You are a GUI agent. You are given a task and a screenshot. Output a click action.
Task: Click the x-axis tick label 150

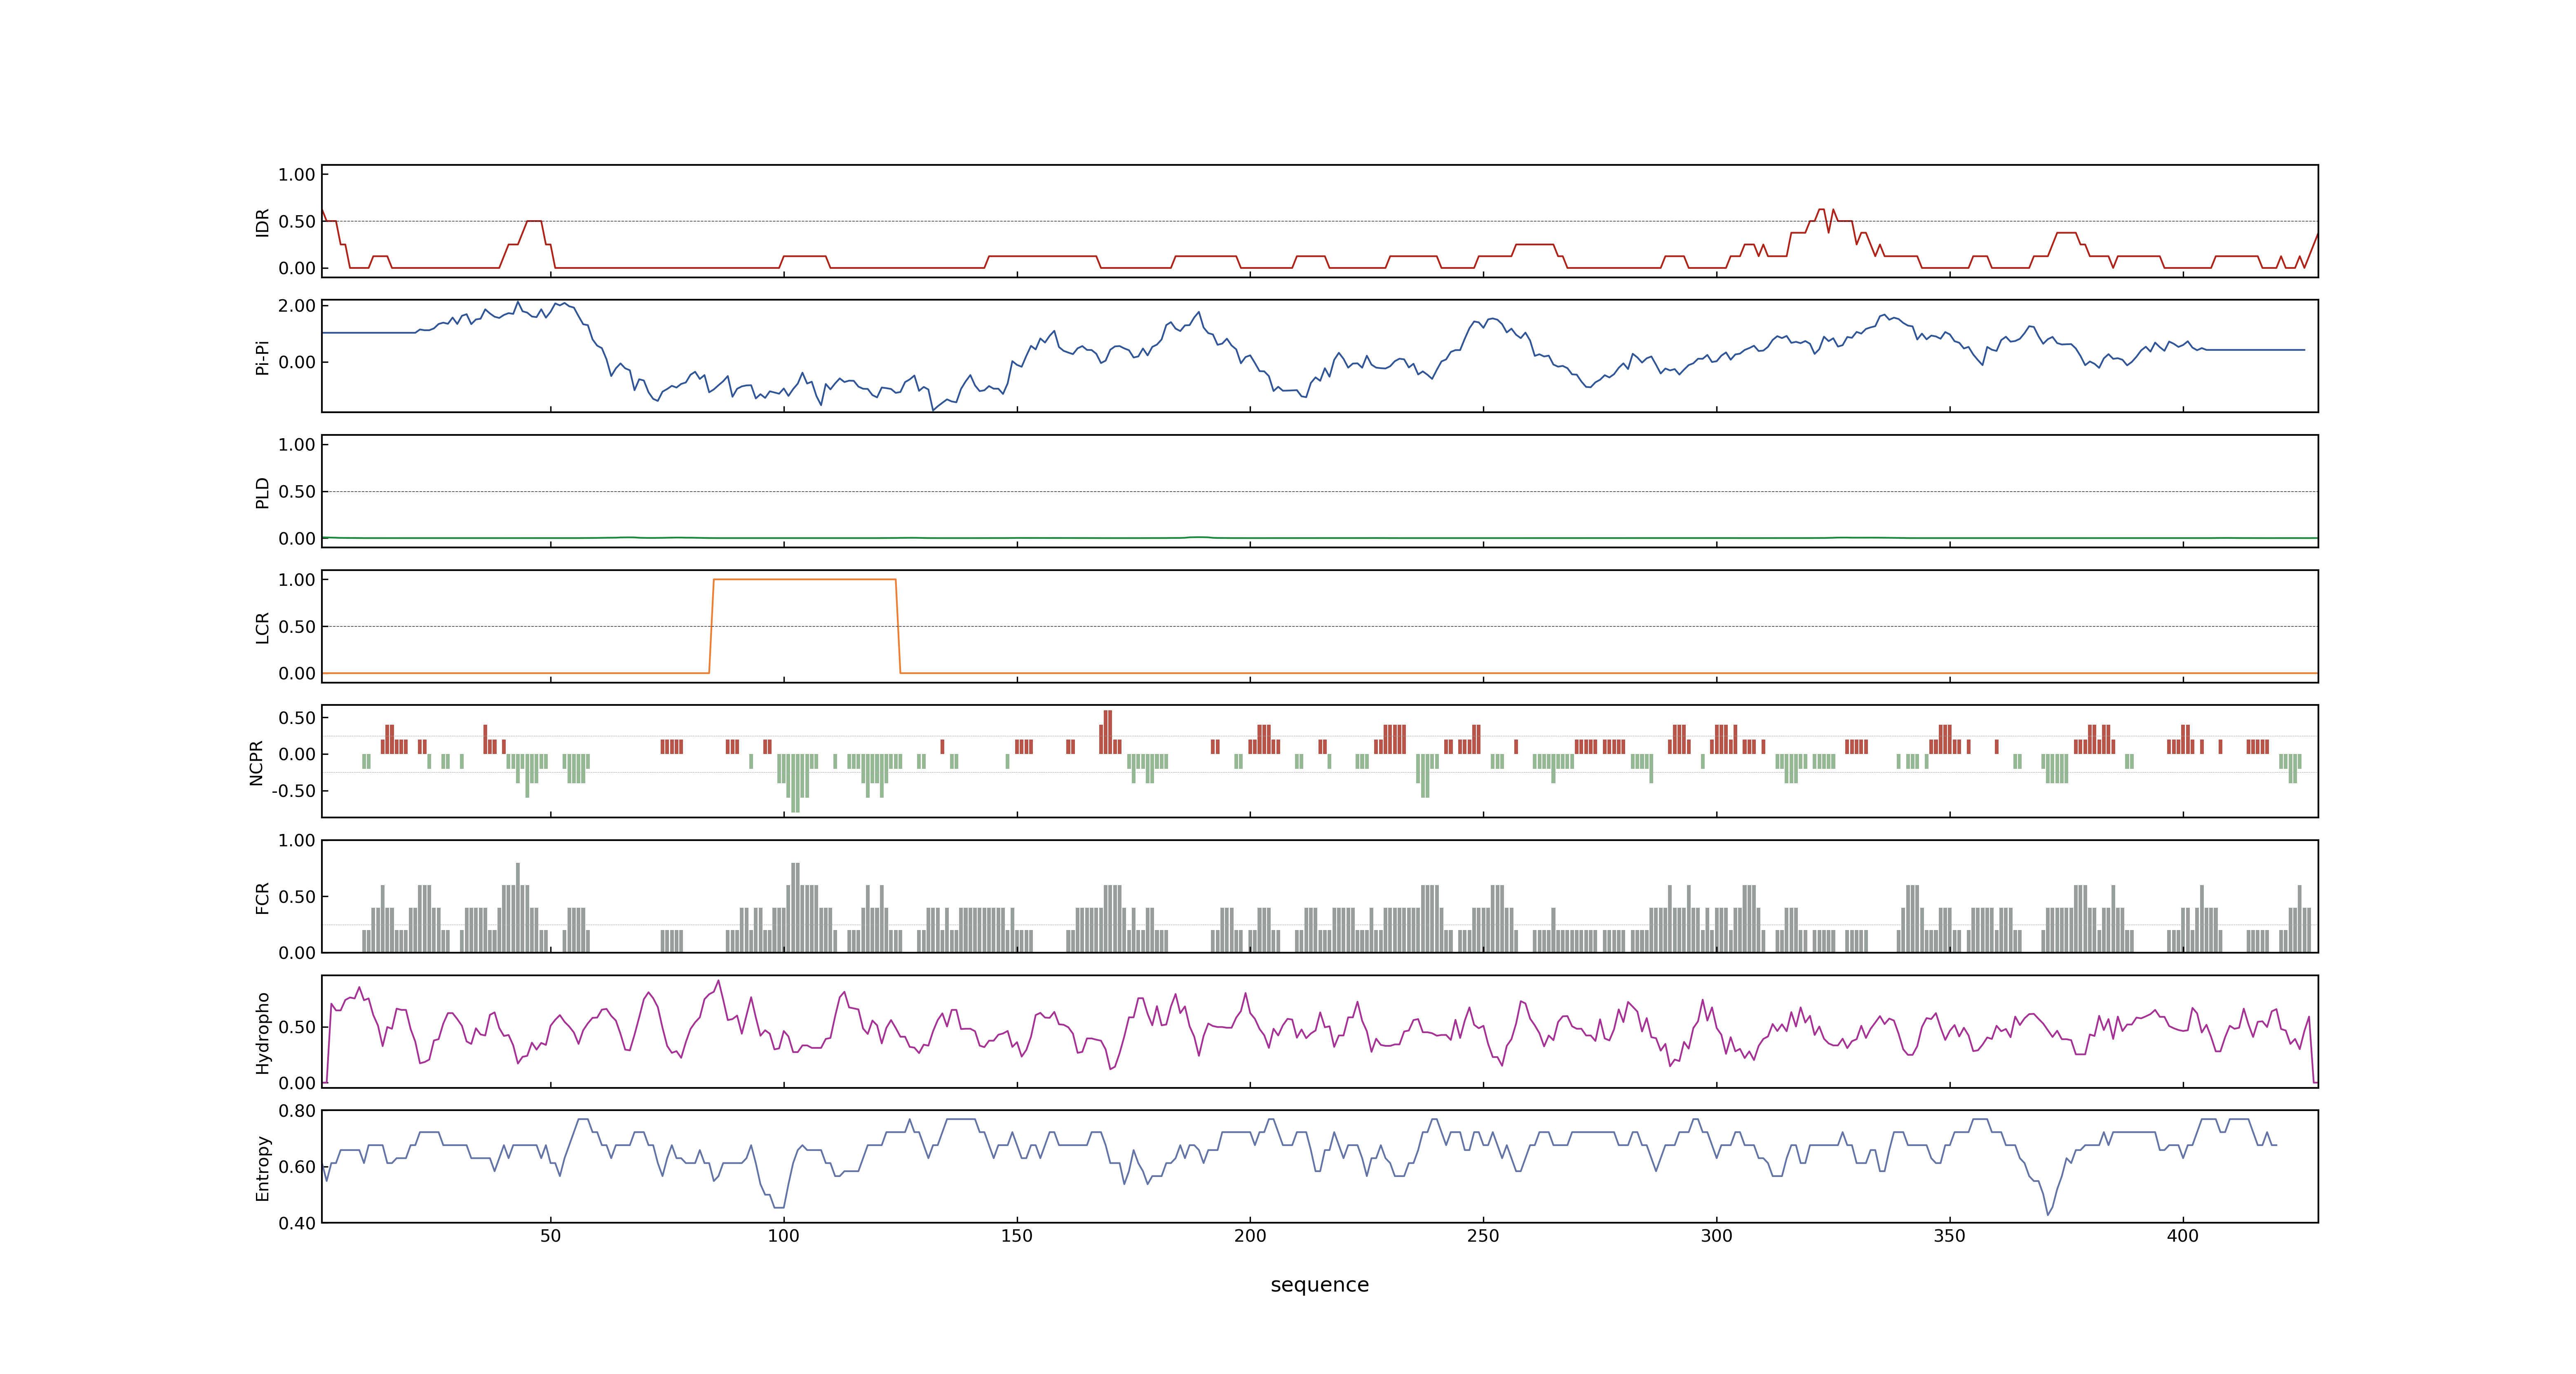1017,1236
